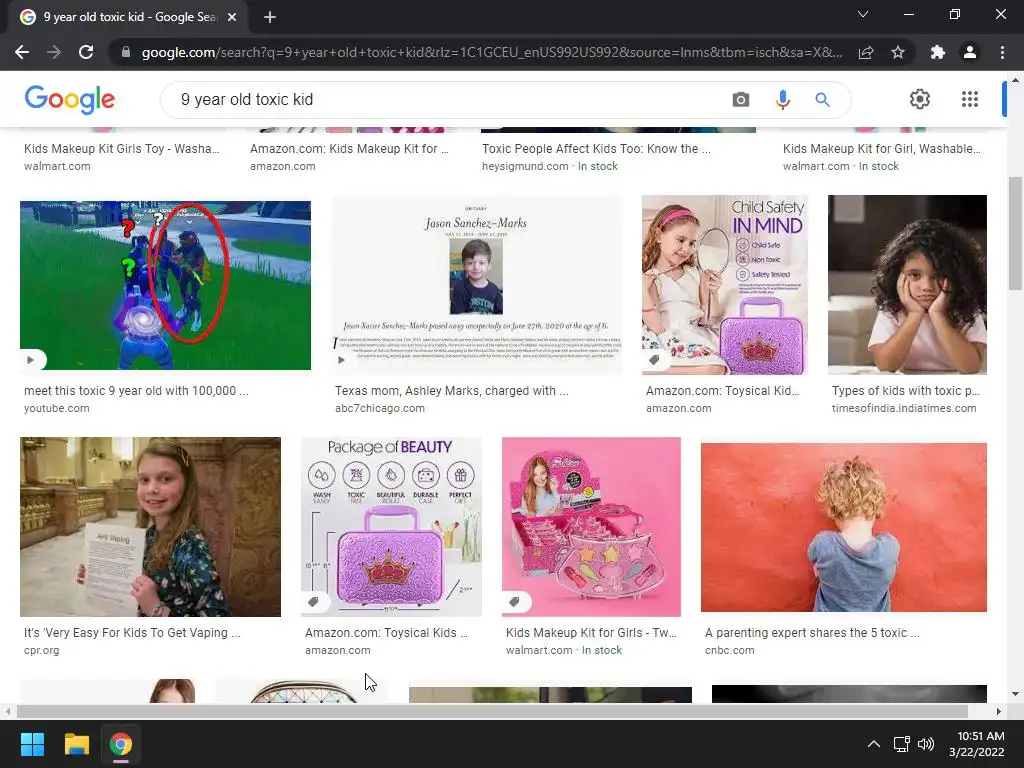Open 'meet this toxic 9 year old with 100,000' link
Image resolution: width=1024 pixels, height=768 pixels.
(136, 391)
